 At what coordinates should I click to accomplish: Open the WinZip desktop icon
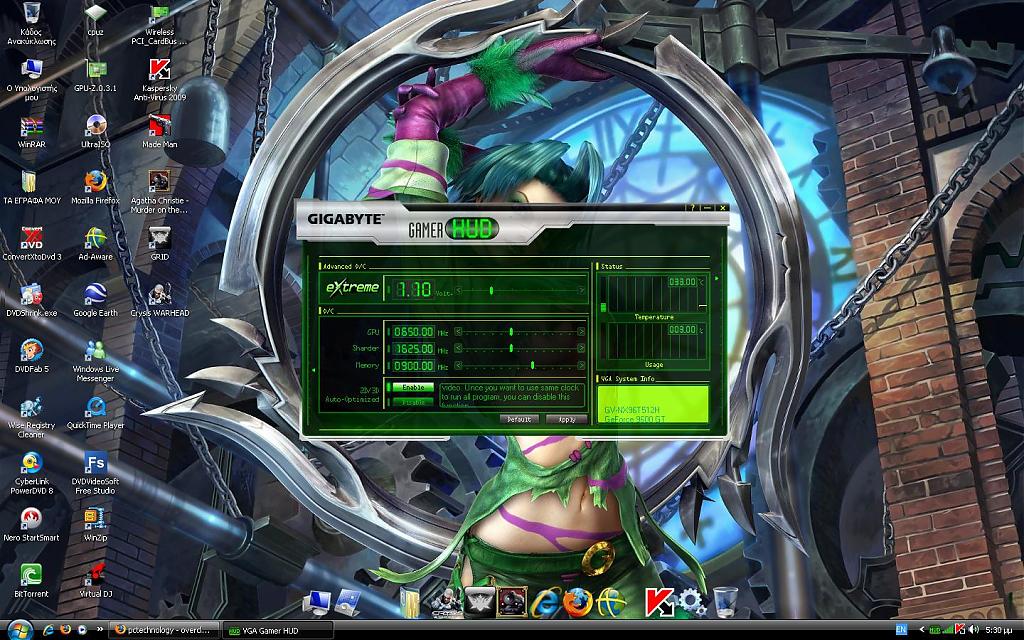coord(95,525)
